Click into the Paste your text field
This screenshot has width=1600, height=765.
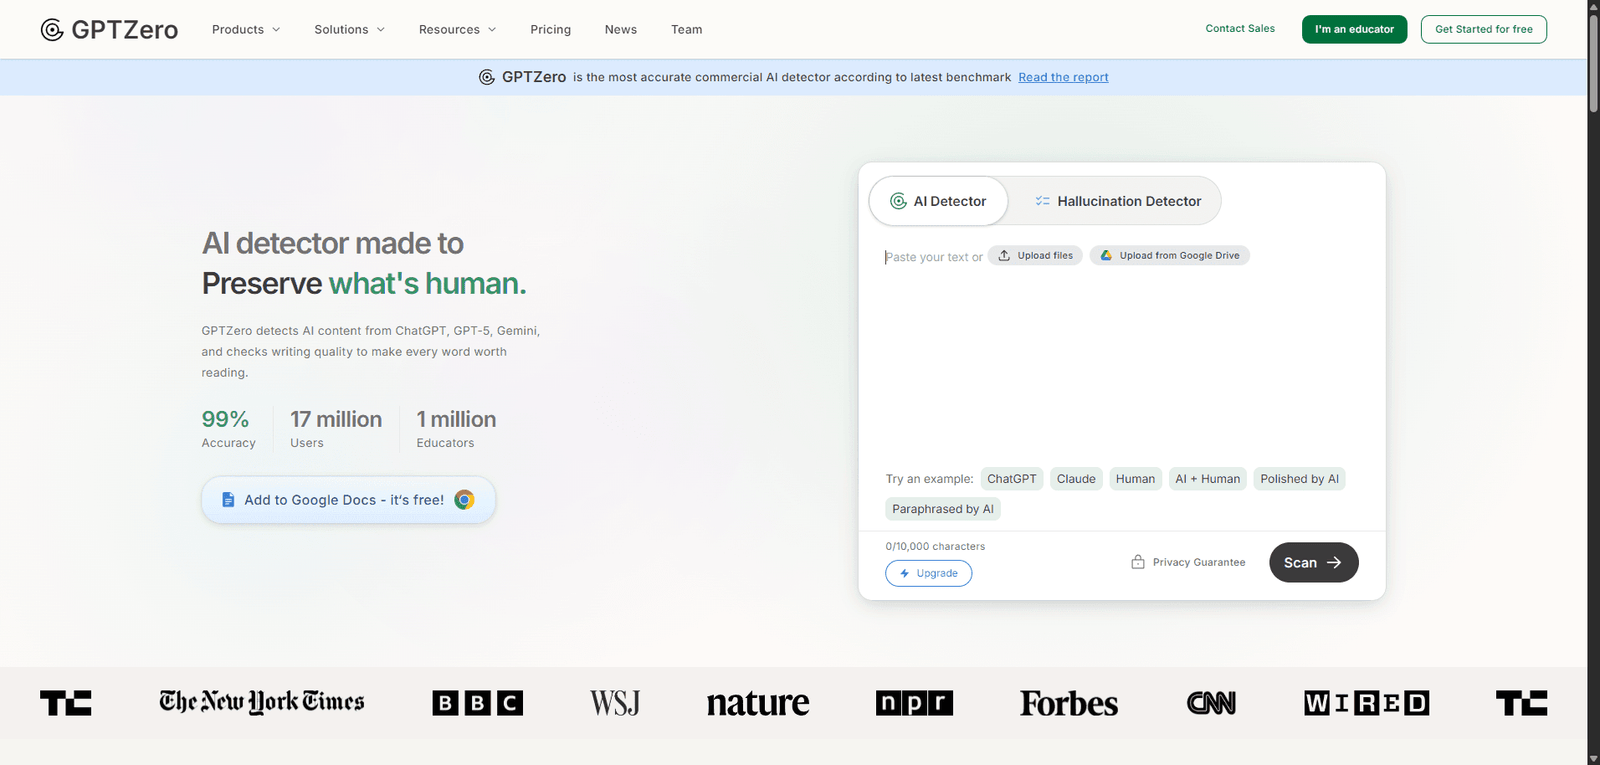coord(1120,350)
